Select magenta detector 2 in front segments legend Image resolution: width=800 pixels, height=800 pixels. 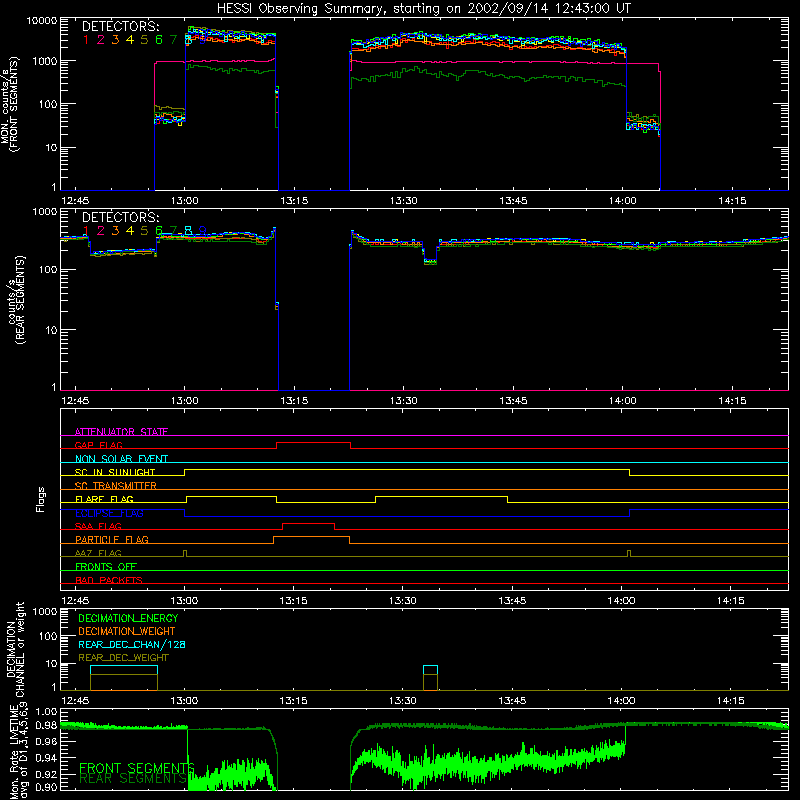101,40
